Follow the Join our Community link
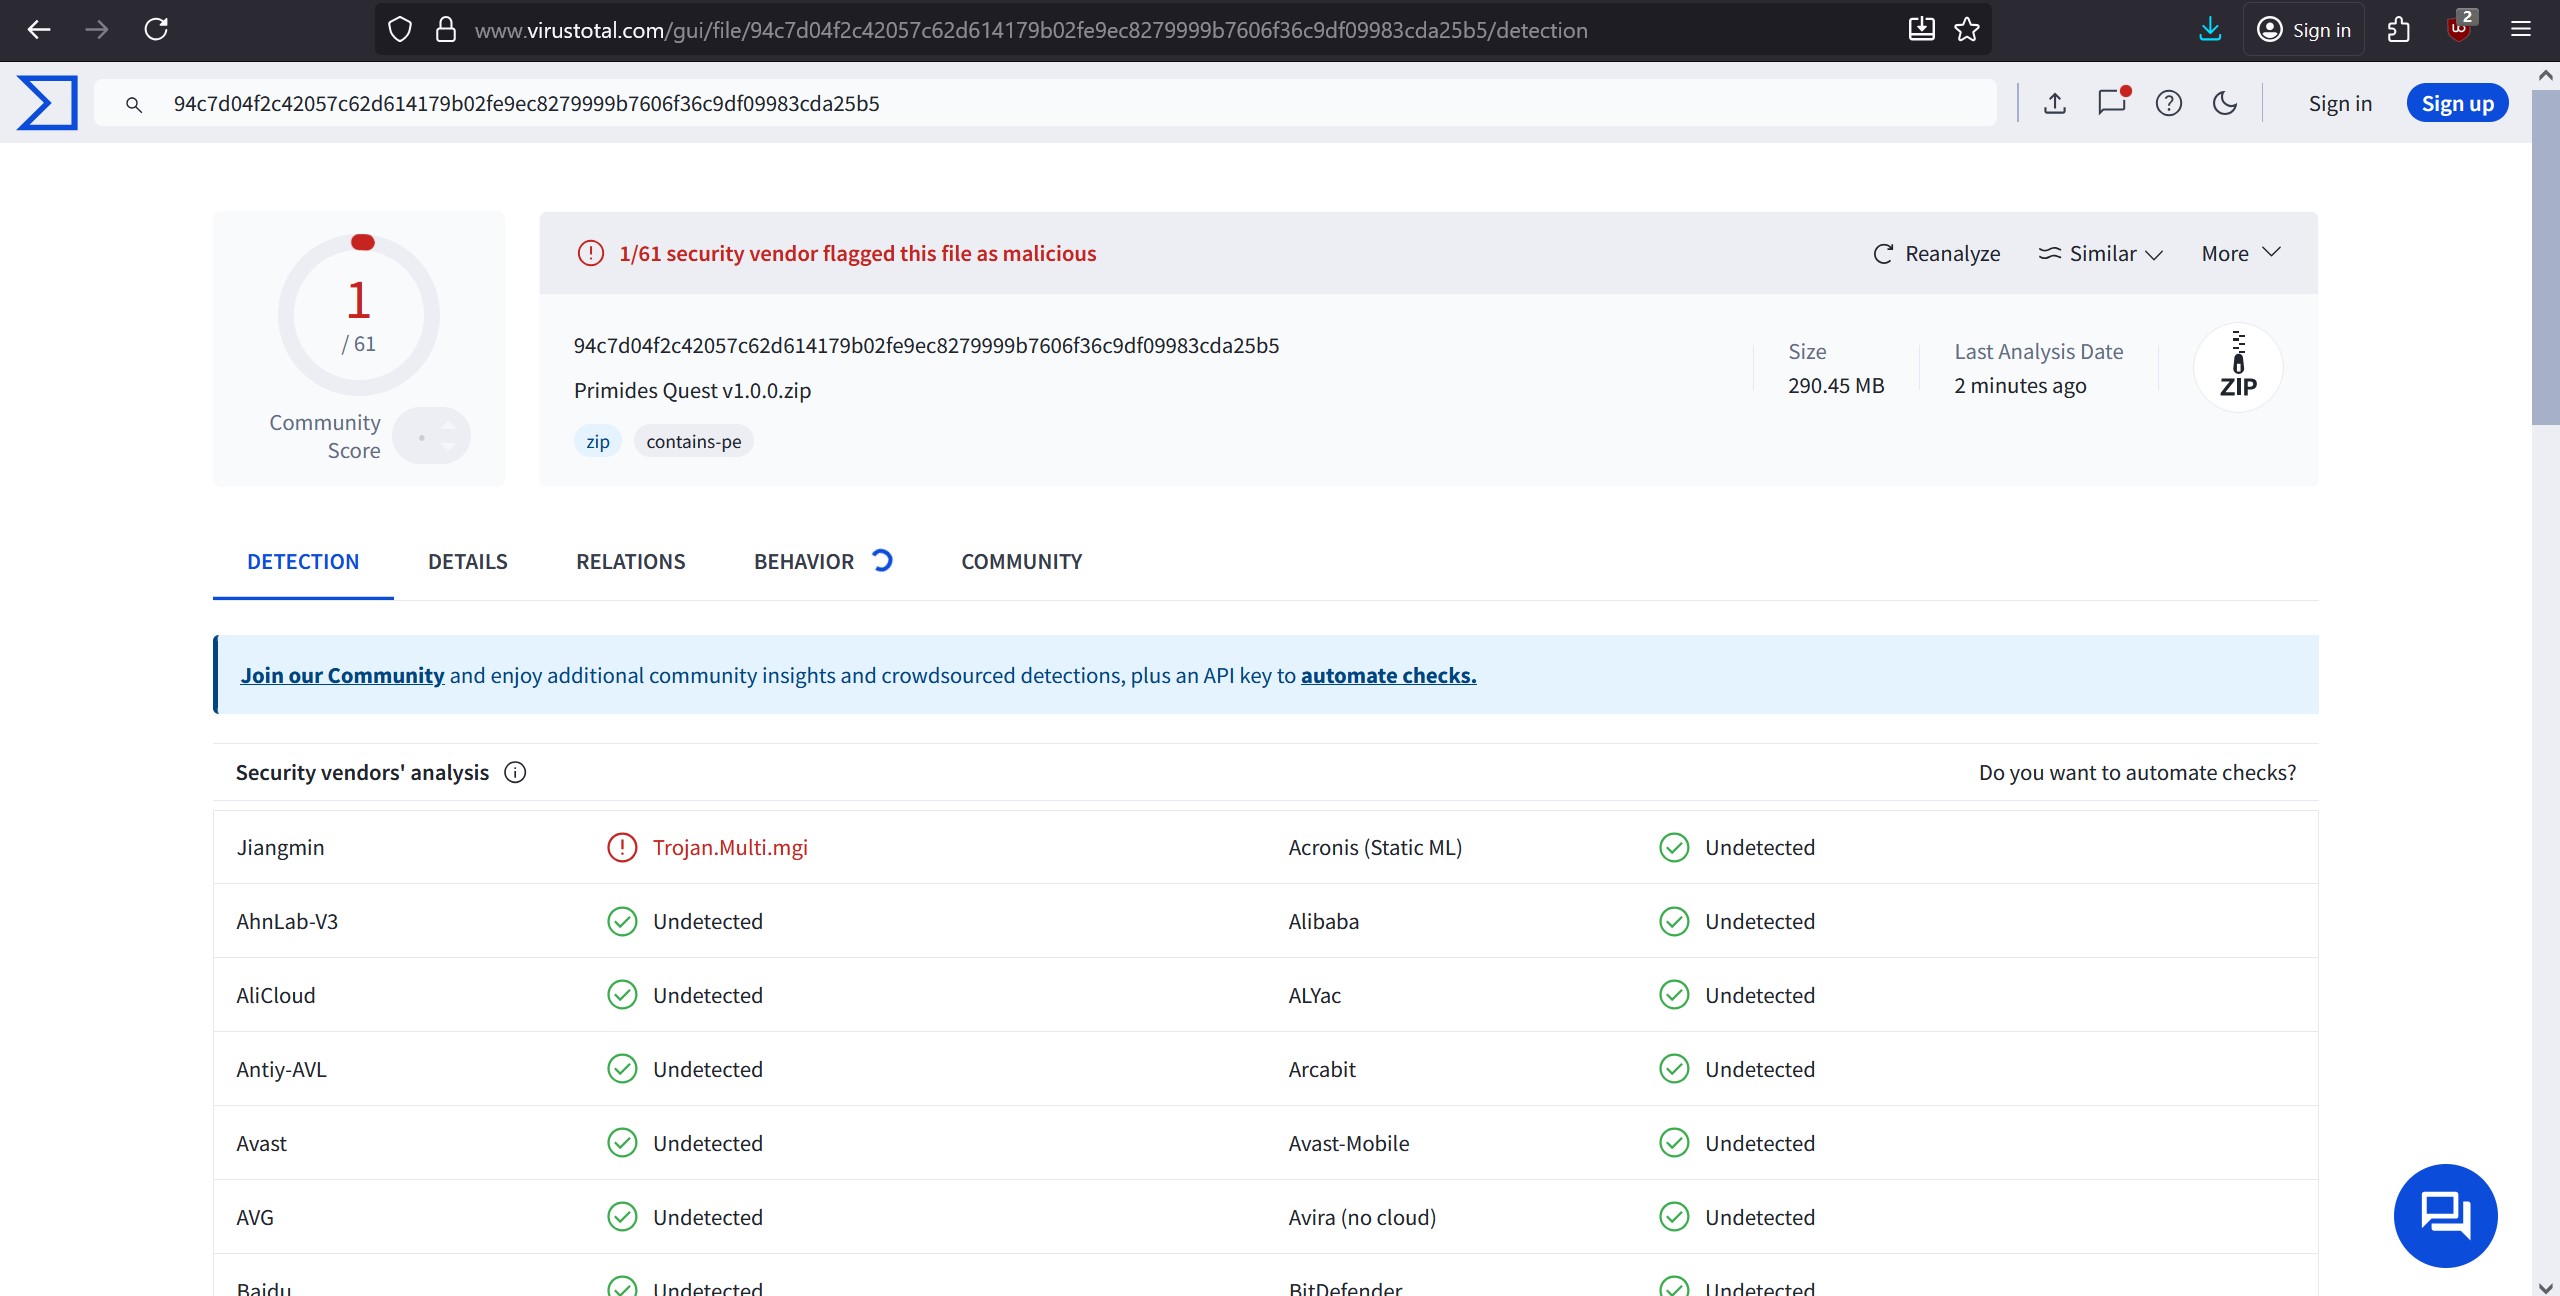Screen dimensions: 2560x1296 point(342,676)
